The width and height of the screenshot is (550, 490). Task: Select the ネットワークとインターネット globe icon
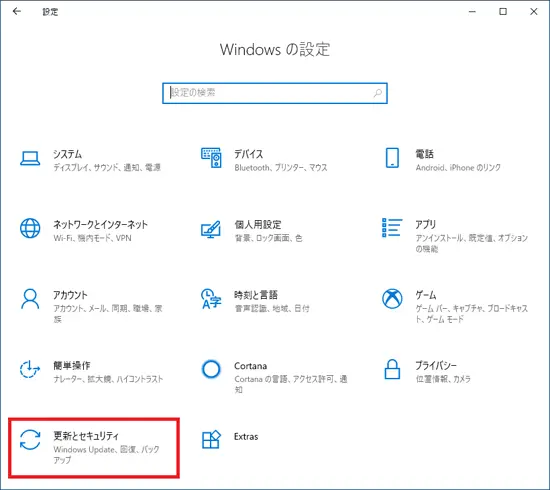point(30,228)
